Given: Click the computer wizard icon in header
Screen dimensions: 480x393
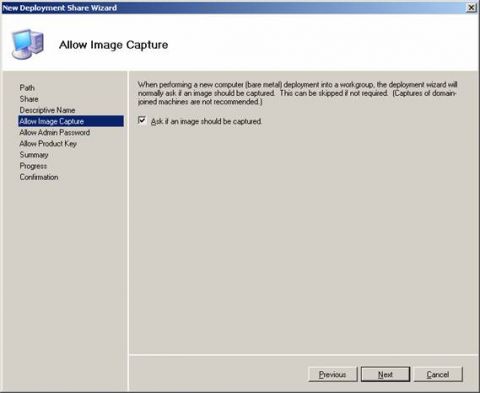Looking at the screenshot, I should (x=28, y=44).
